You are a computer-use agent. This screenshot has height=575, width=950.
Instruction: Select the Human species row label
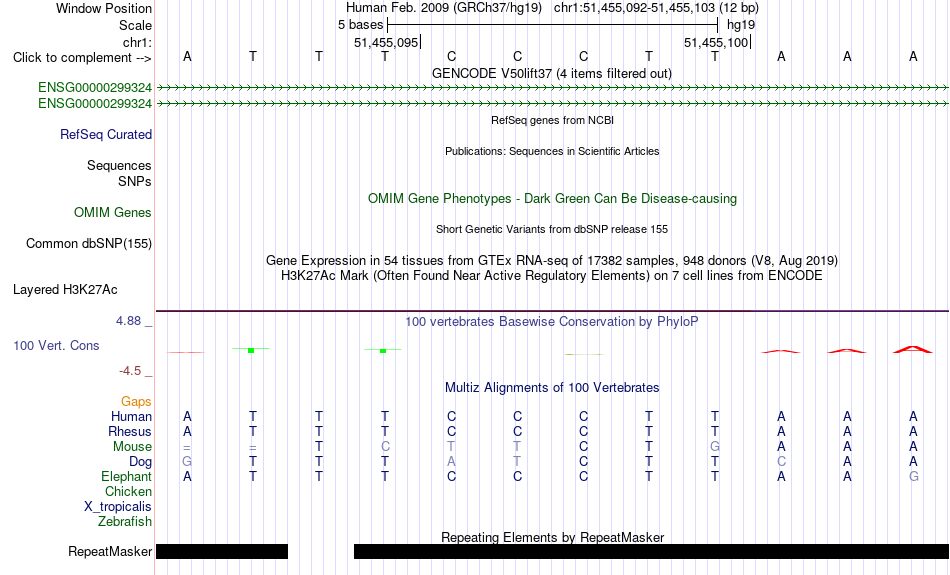pos(131,416)
